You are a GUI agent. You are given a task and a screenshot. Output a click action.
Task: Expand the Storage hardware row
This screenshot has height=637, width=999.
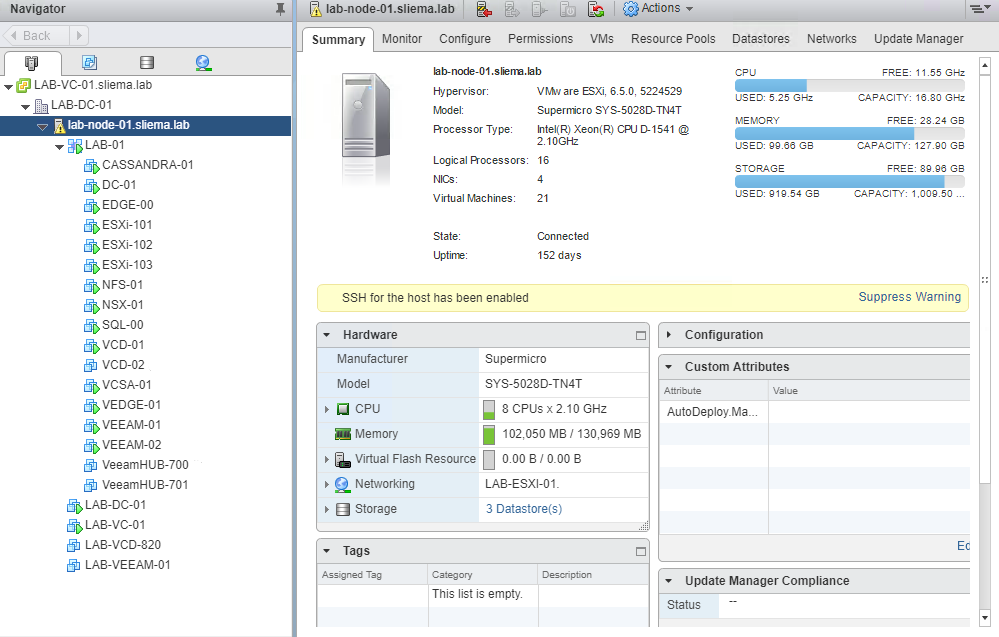(x=327, y=510)
